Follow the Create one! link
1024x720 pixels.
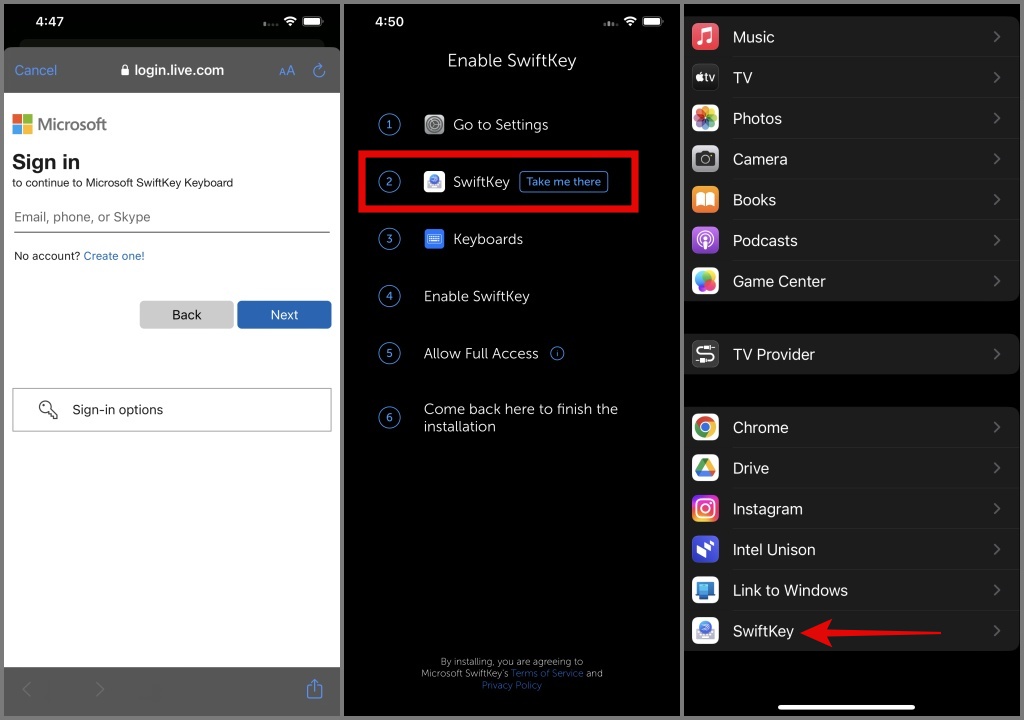click(114, 256)
